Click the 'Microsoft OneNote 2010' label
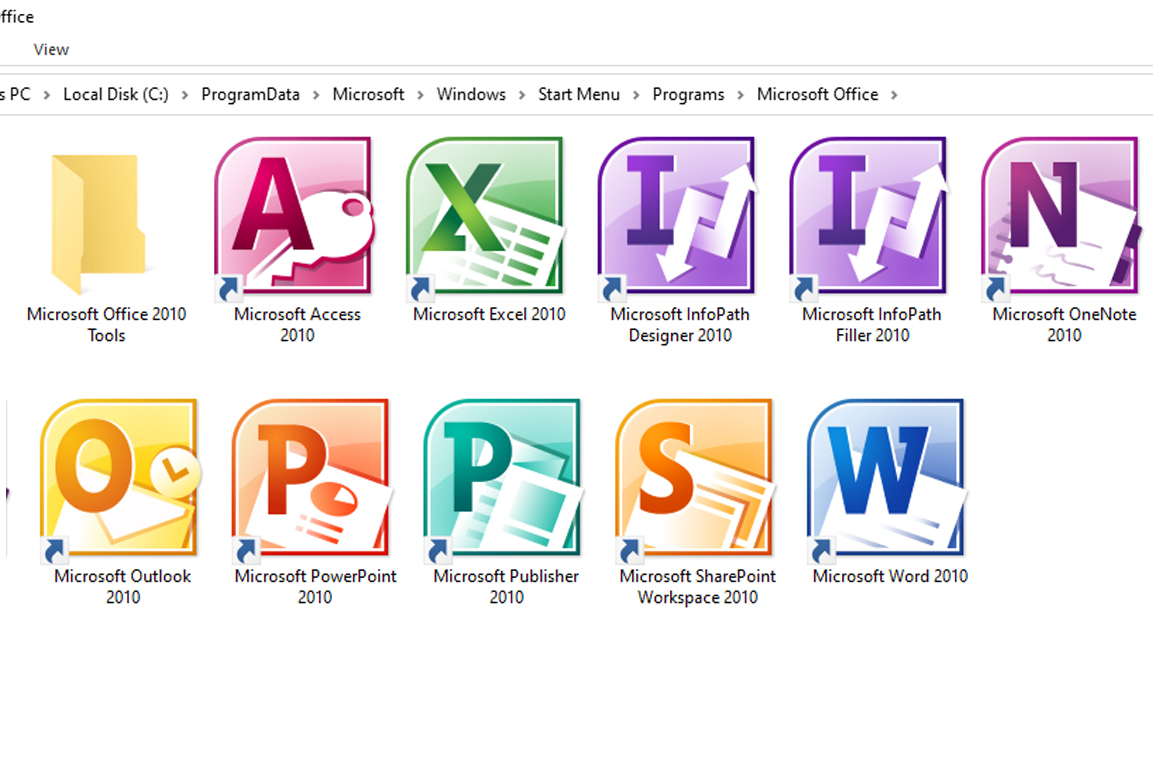The width and height of the screenshot is (1153, 771). pos(1064,325)
